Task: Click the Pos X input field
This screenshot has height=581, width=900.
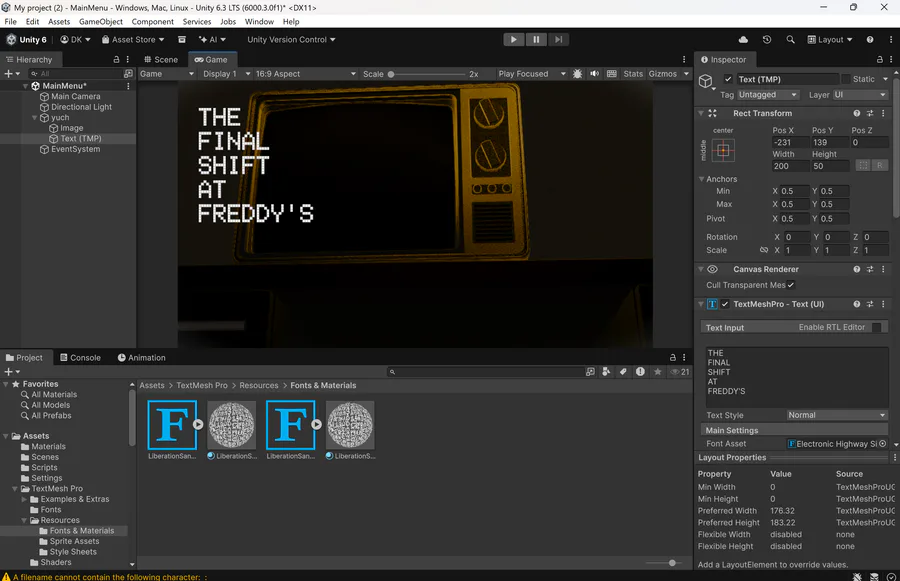Action: point(790,142)
